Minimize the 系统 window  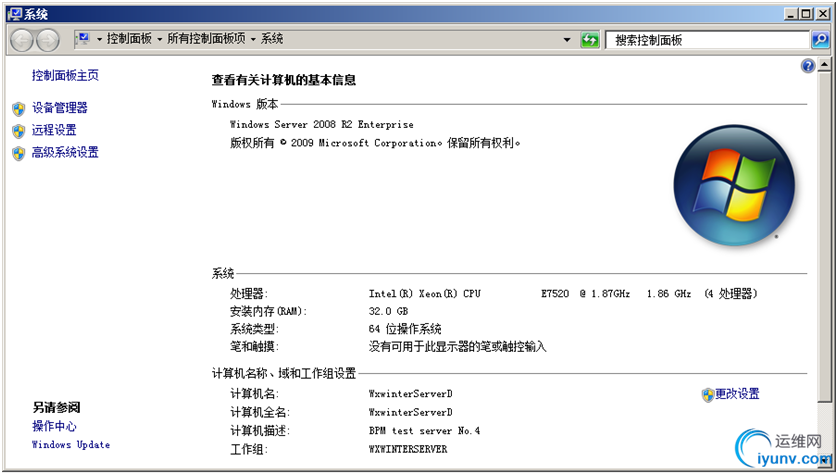pos(790,14)
